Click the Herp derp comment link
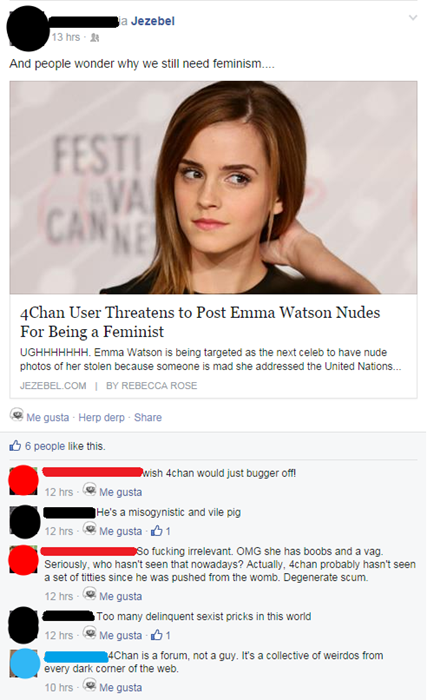Viewport: 427px width, 700px height. [x=101, y=417]
